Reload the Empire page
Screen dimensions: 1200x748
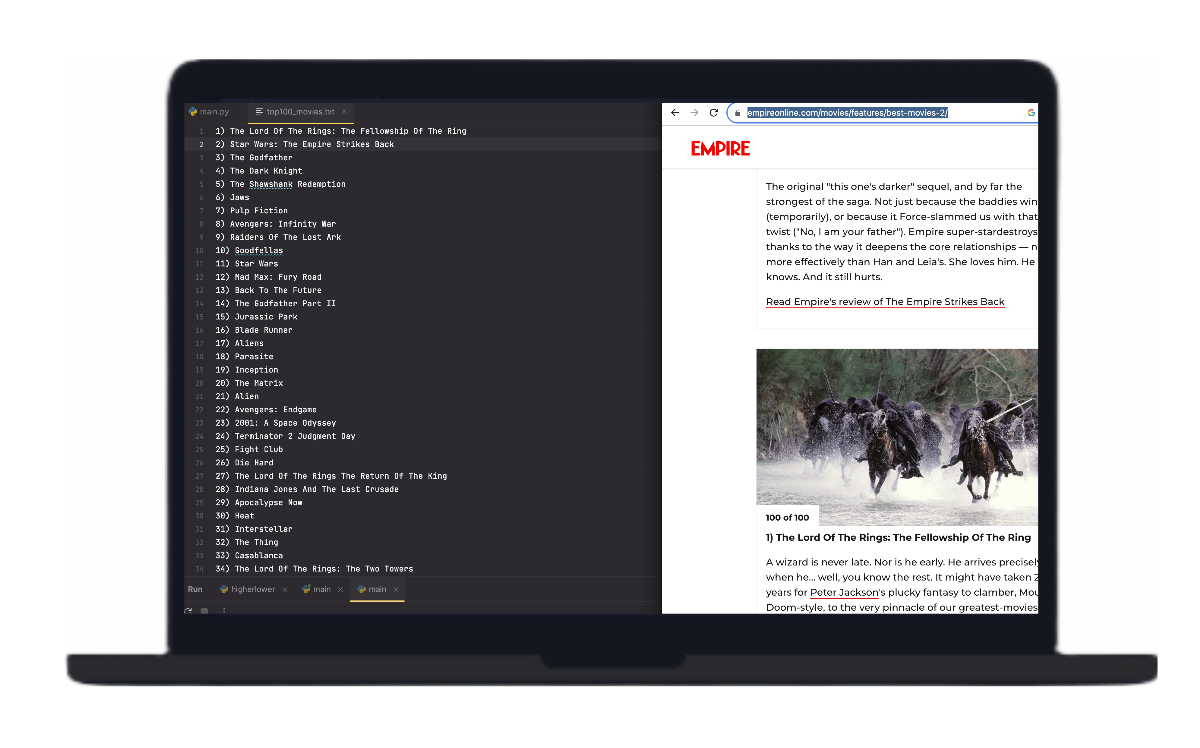tap(714, 113)
